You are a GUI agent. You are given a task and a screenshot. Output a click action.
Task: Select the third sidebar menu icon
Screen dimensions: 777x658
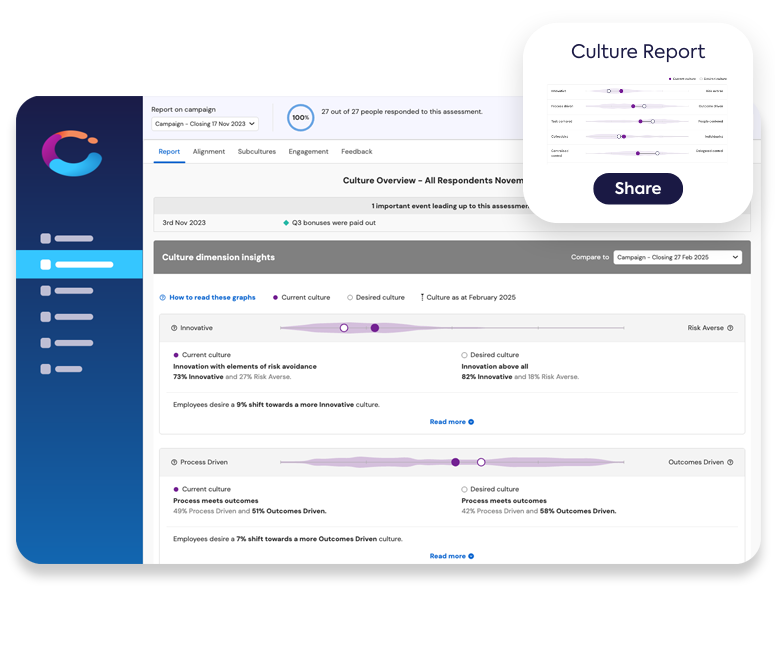coord(46,291)
